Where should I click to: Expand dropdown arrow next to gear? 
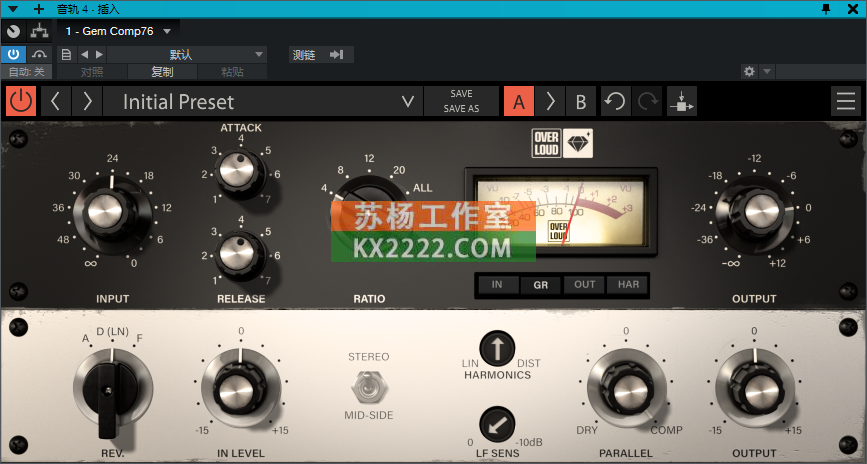pyautogui.click(x=767, y=71)
